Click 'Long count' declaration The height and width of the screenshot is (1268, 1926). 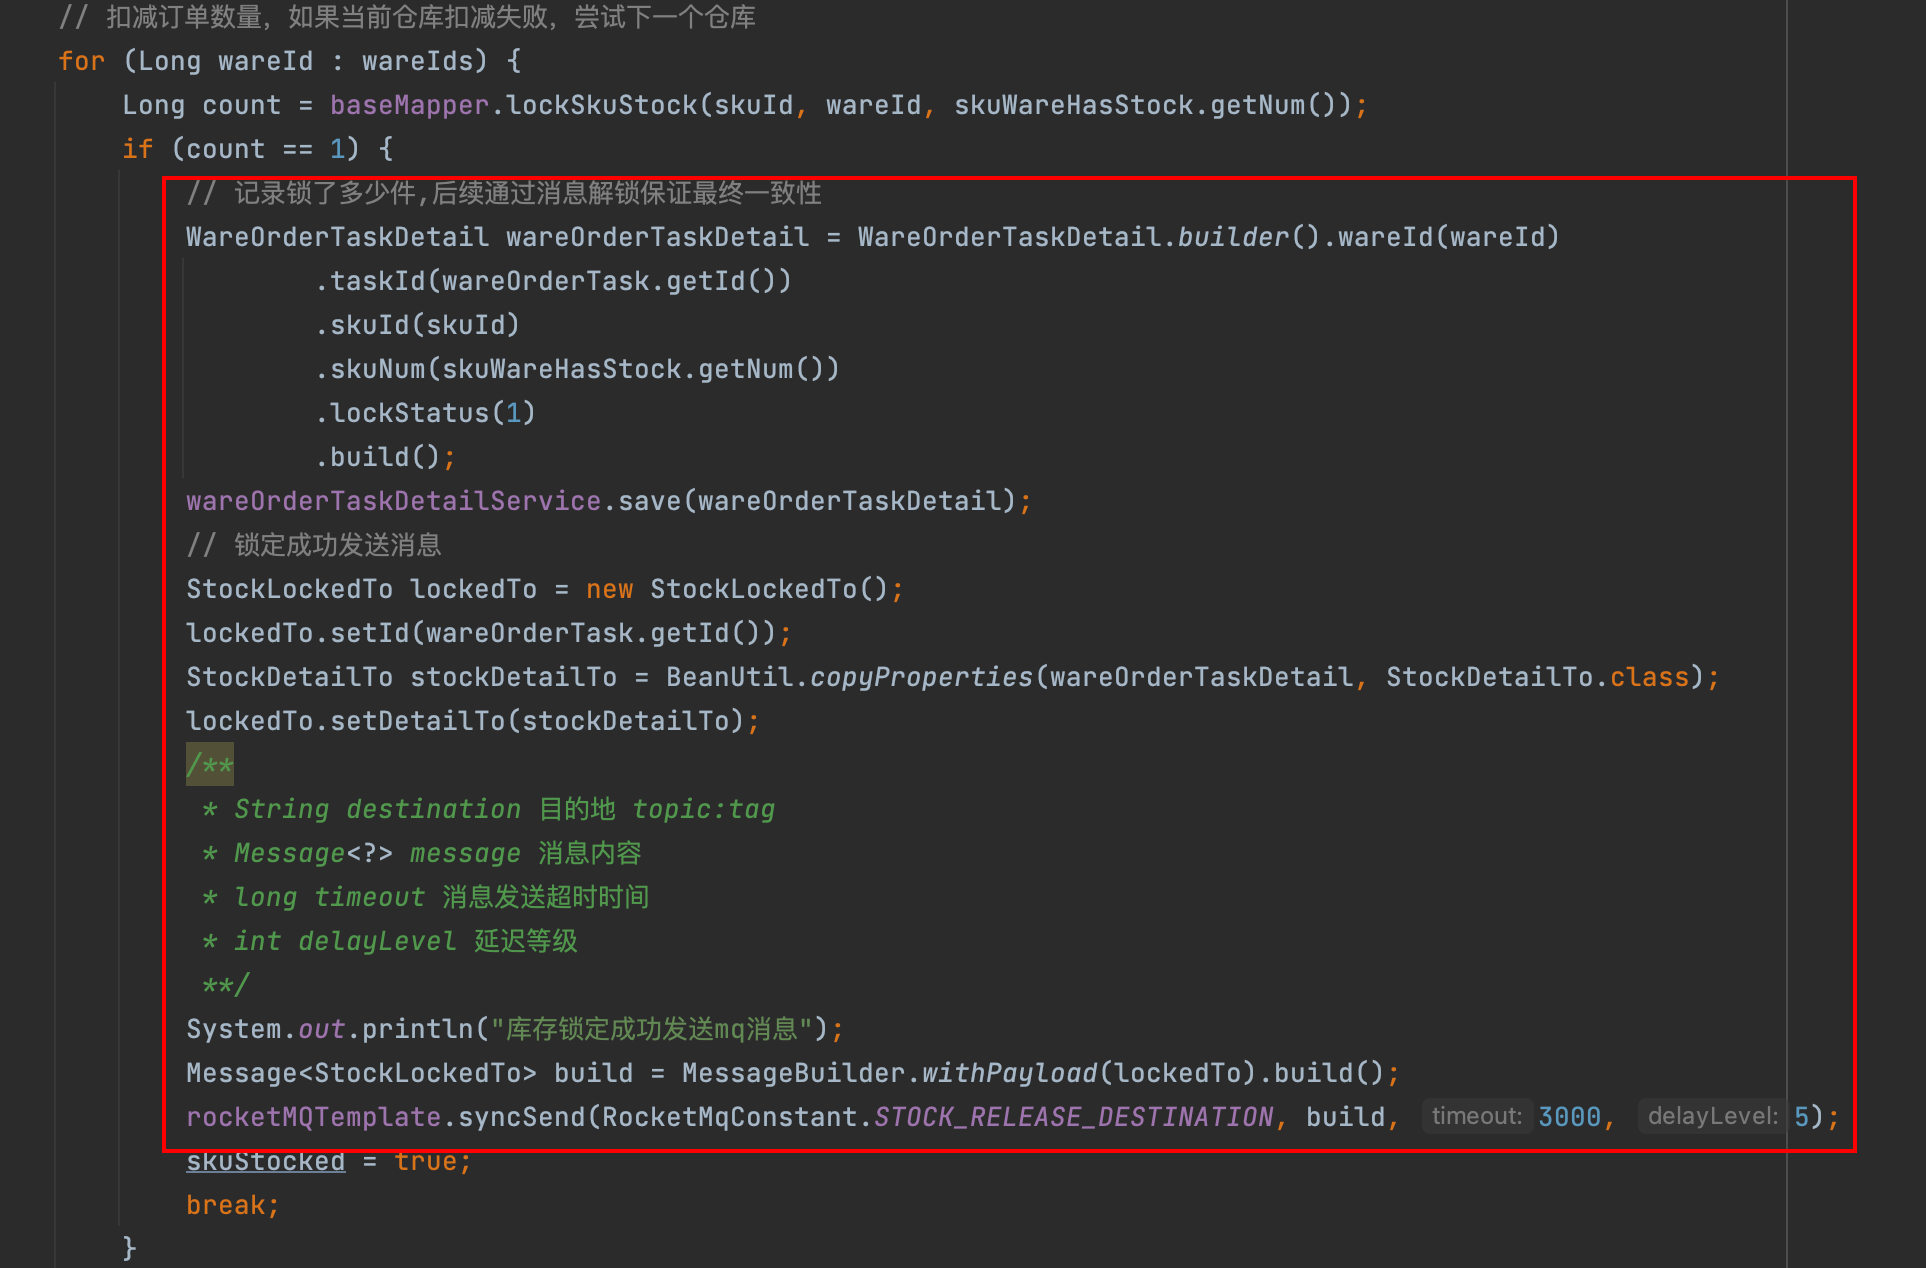(x=201, y=105)
